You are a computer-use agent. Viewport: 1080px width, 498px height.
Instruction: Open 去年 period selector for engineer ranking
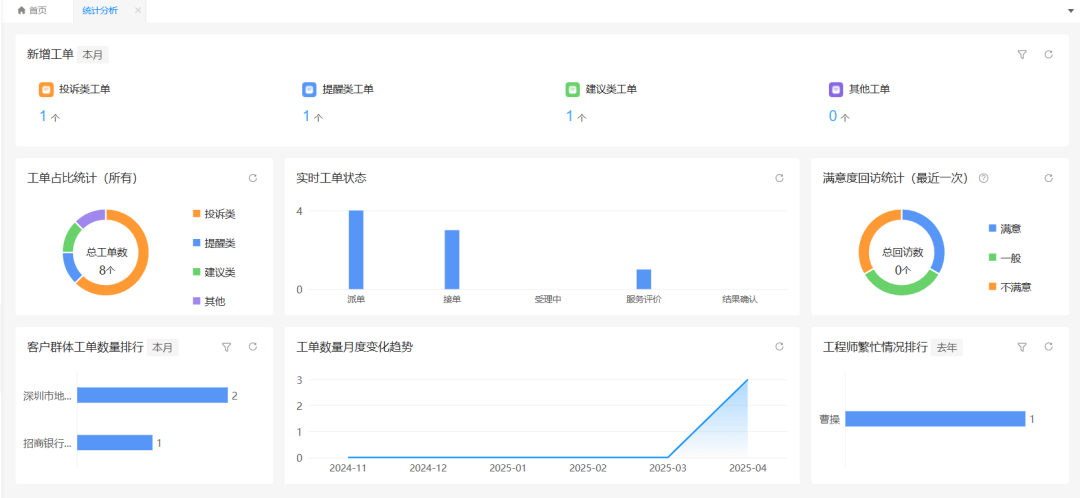point(946,347)
